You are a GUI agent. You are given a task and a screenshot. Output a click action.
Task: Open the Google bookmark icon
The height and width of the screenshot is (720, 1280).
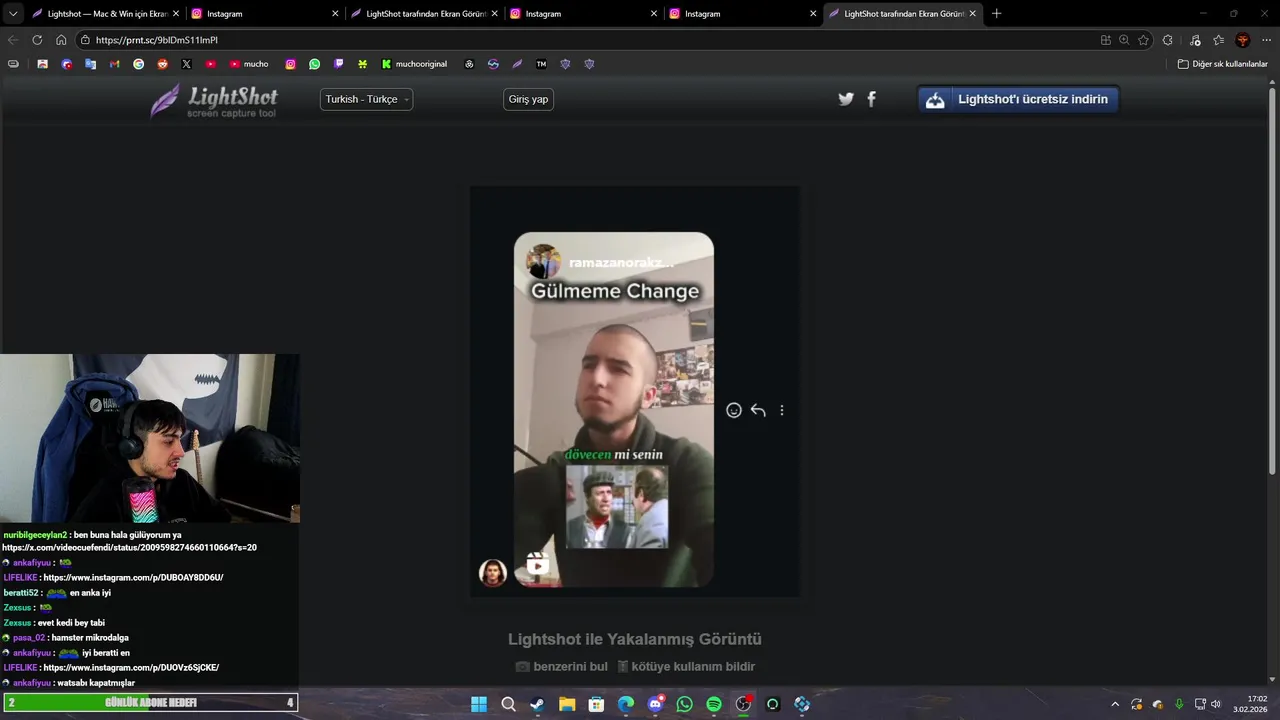pos(139,64)
